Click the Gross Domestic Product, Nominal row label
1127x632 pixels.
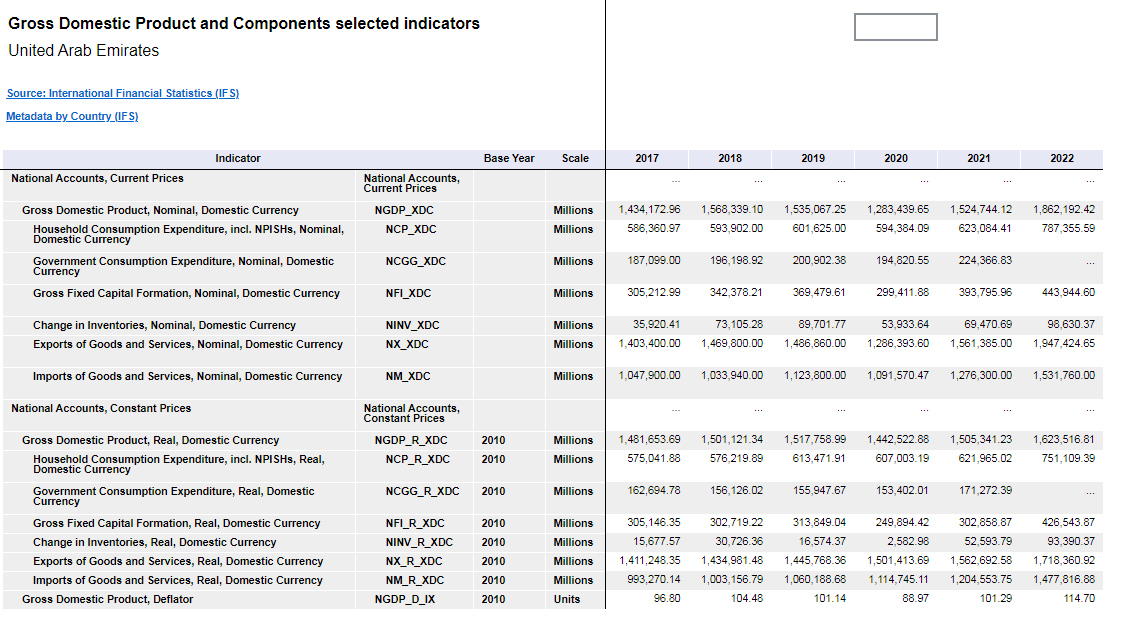tap(160, 210)
